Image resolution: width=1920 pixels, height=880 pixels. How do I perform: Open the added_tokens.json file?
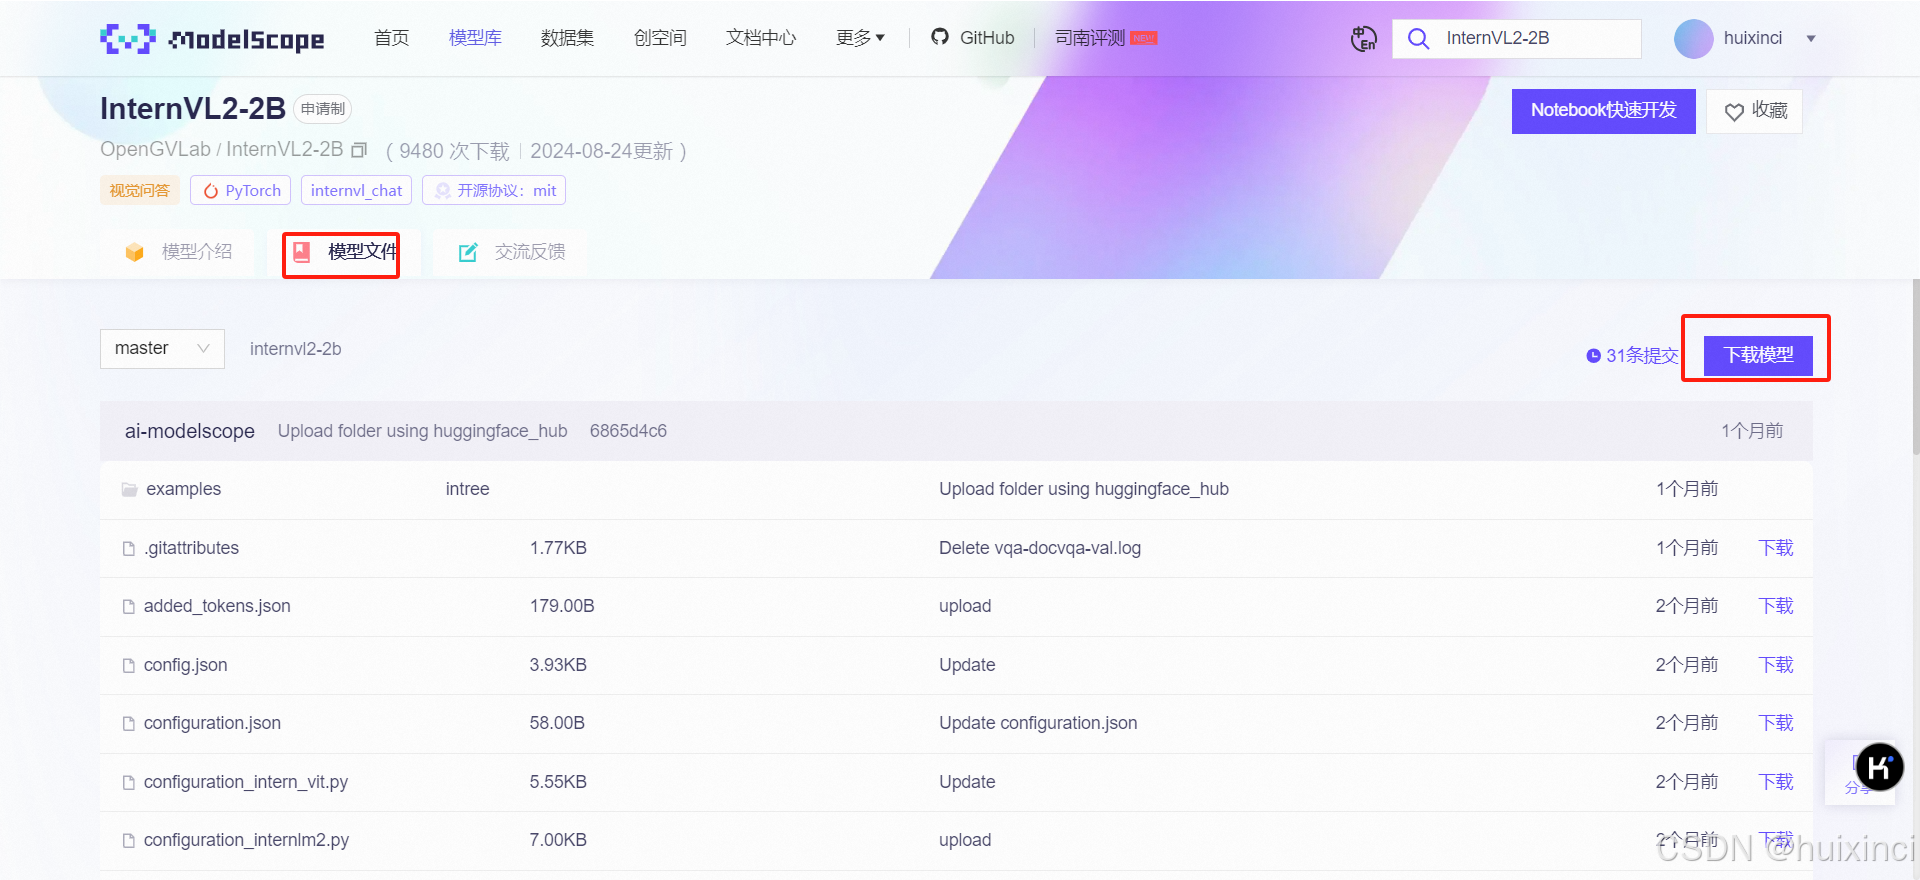(217, 606)
